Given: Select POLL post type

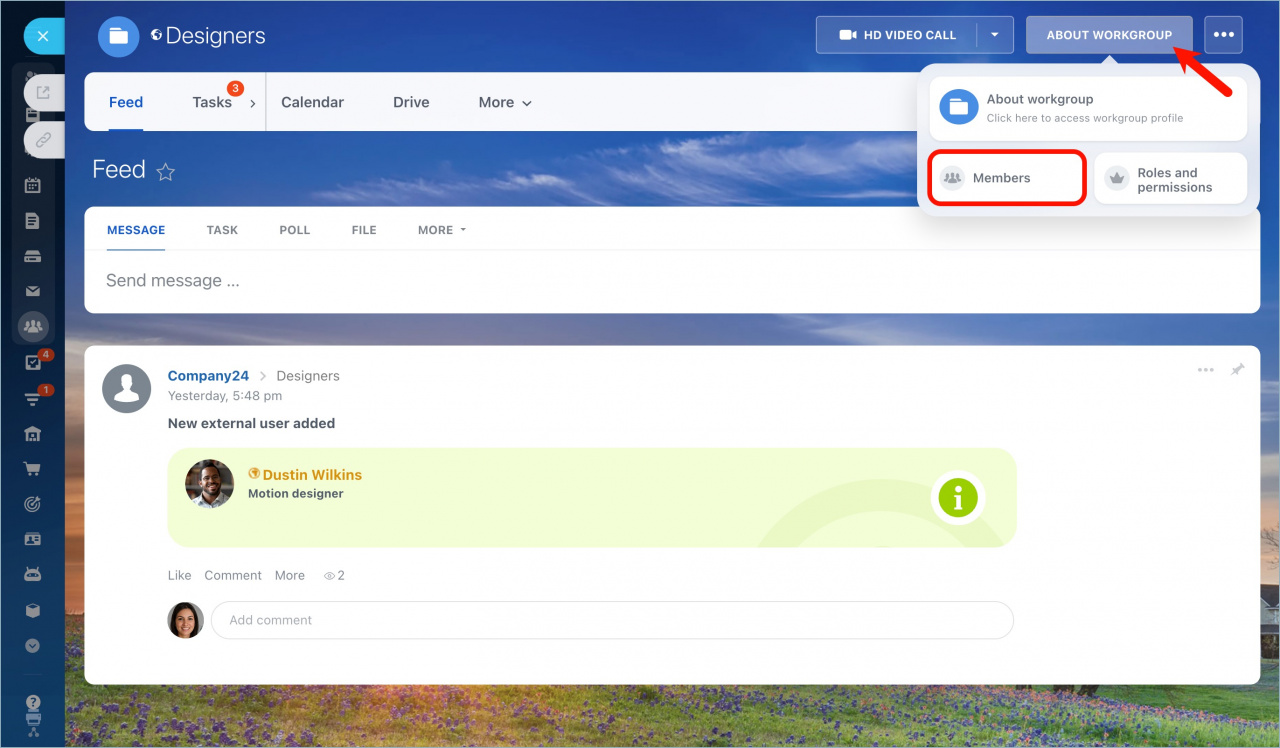Looking at the screenshot, I should point(295,230).
